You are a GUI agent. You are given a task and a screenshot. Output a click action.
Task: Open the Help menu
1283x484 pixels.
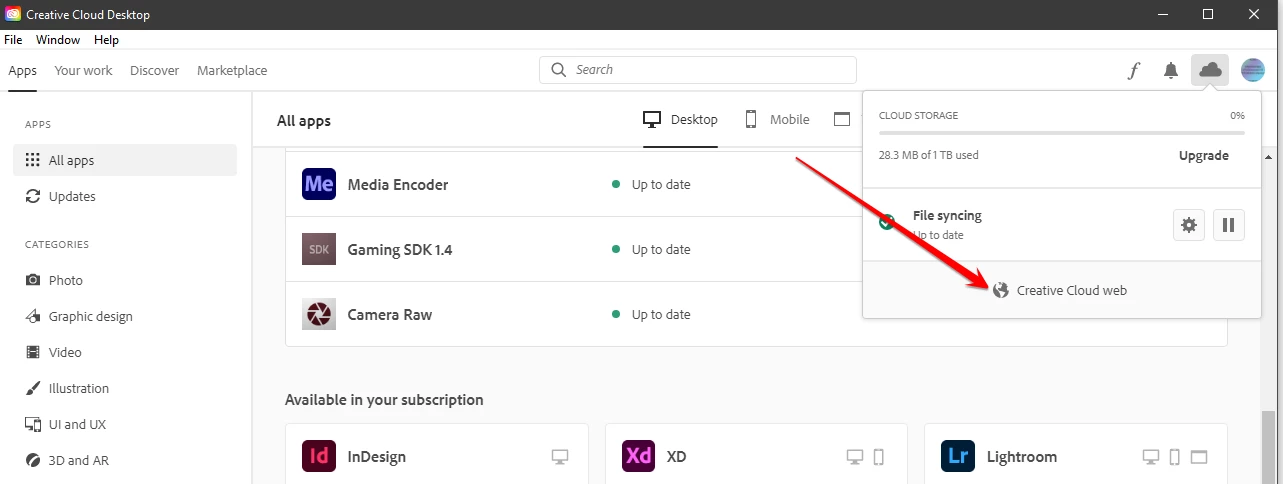click(x=106, y=40)
